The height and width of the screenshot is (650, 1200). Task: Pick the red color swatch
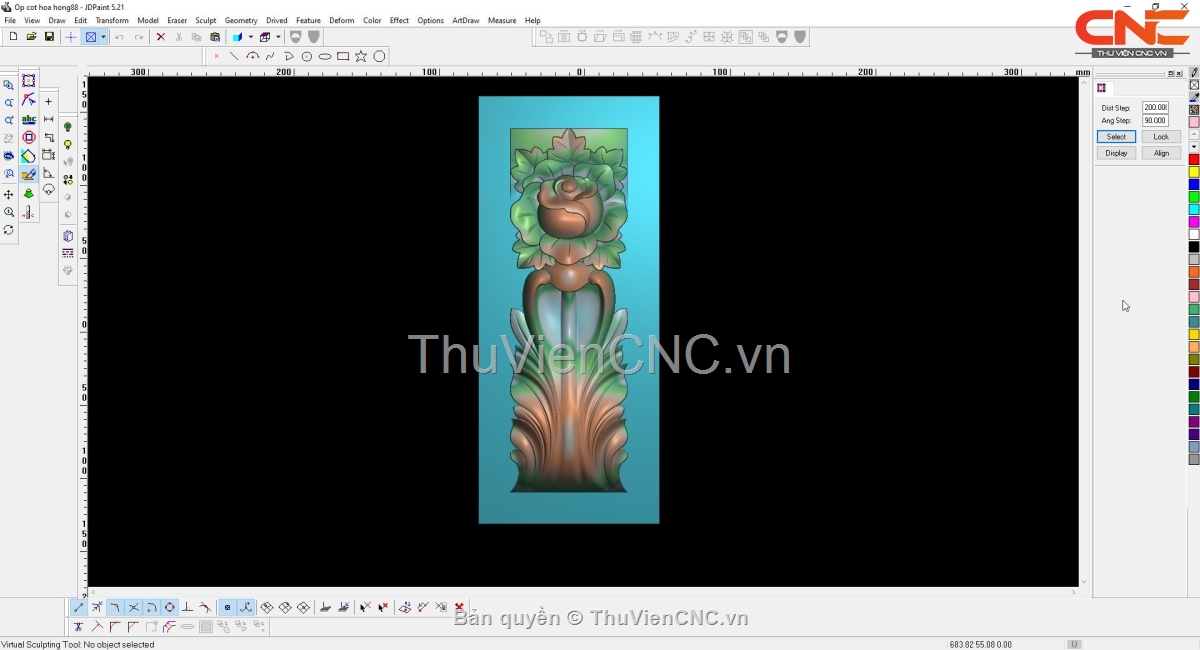coord(1194,160)
